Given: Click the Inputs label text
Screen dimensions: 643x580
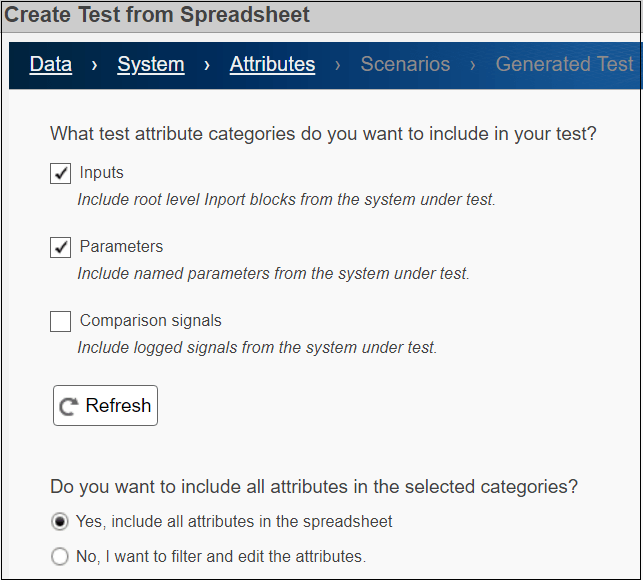Looking at the screenshot, I should [101, 173].
